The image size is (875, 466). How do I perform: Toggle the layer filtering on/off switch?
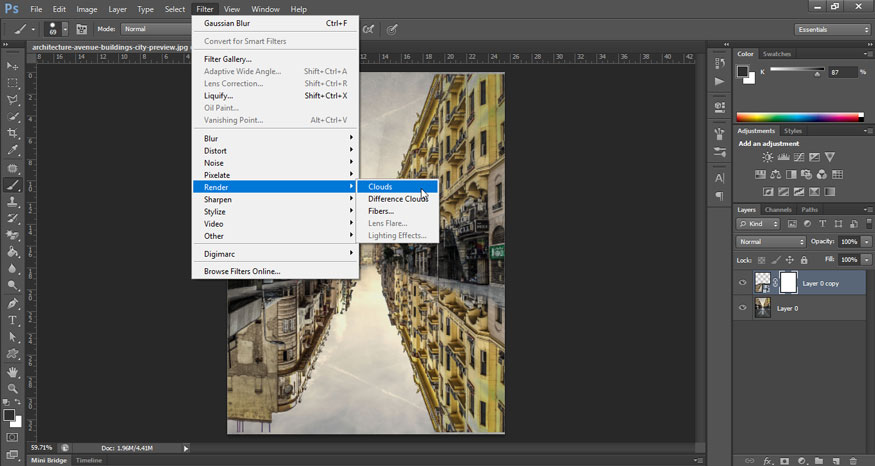coord(869,223)
